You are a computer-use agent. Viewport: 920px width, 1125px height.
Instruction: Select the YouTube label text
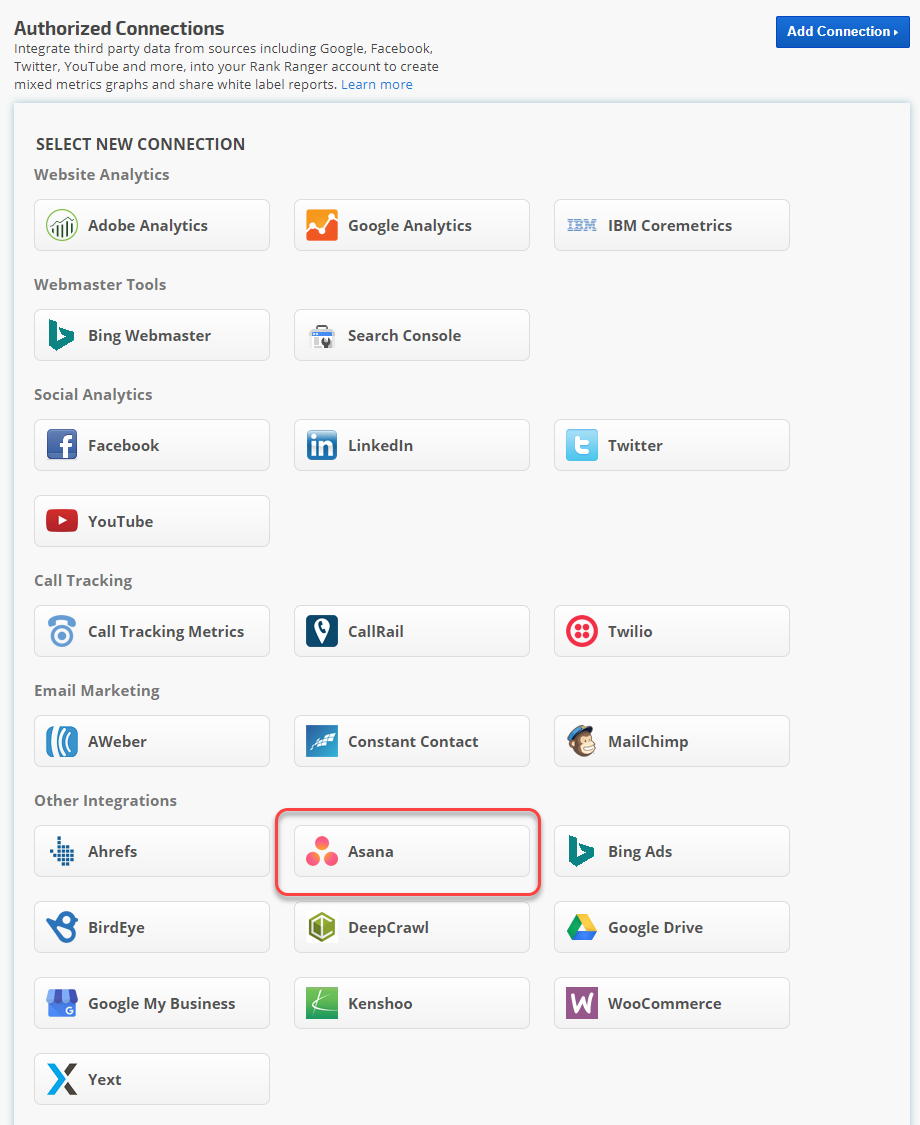pyautogui.click(x=121, y=521)
